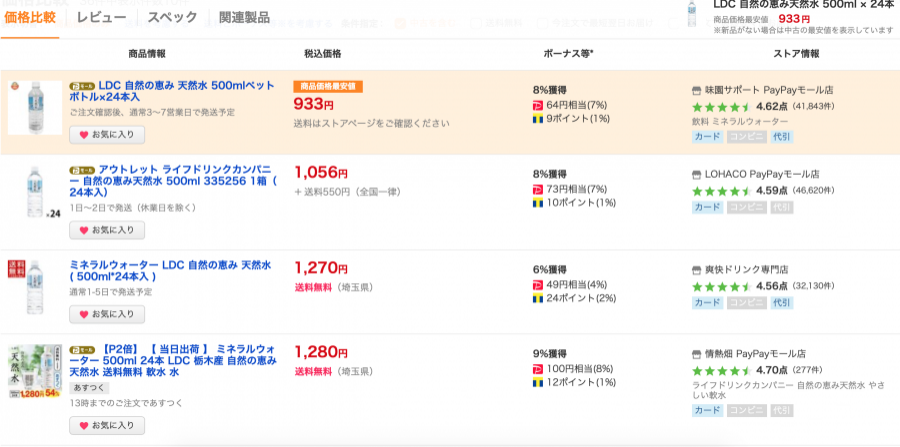
Task: Add the 1,270円 item to お気に入り
Action: pos(107,314)
